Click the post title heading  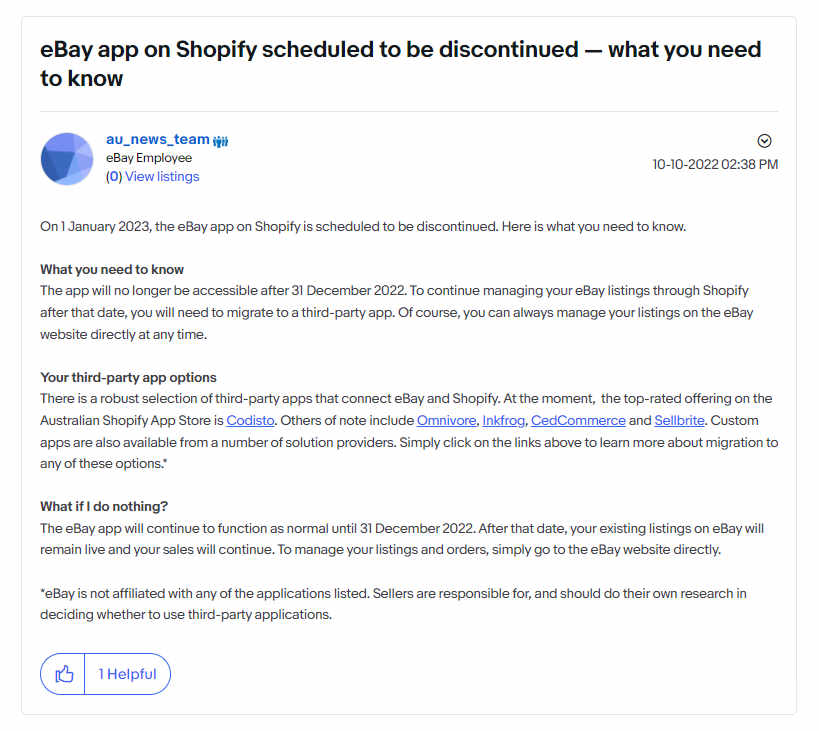pos(401,64)
